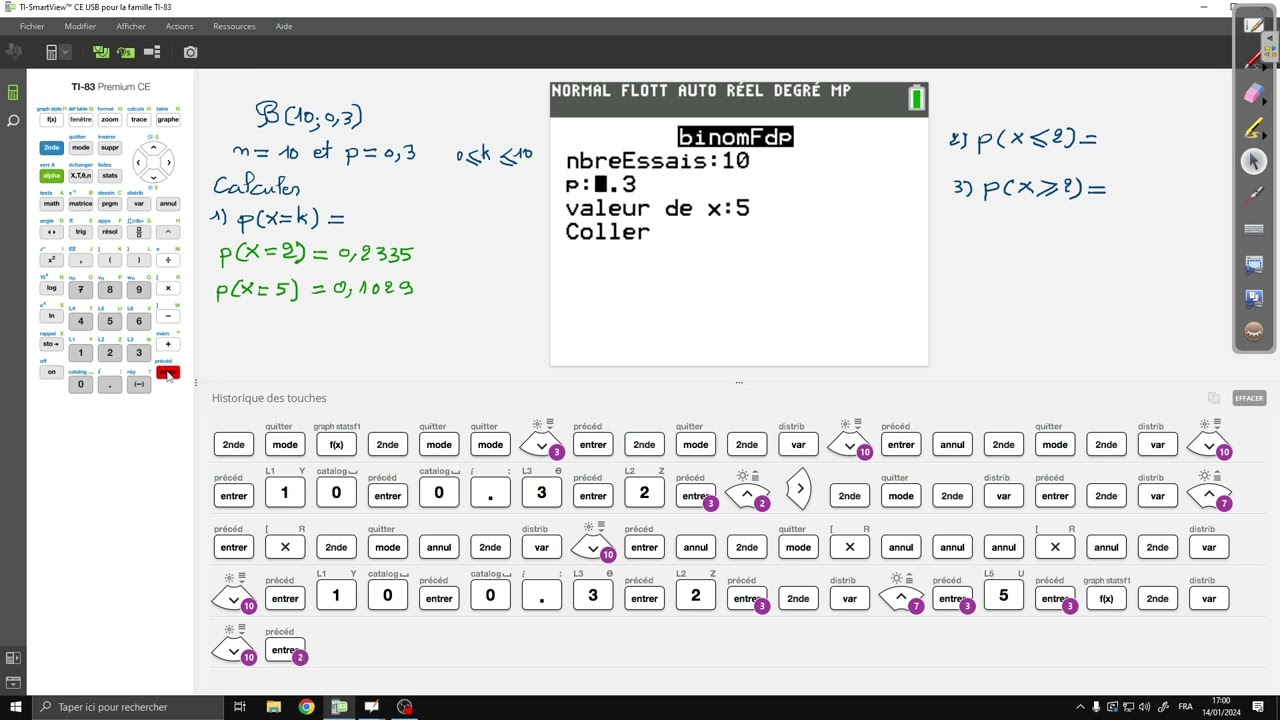Click the screen capture scissors tool
The height and width of the screenshot is (720, 1280).
(1254, 264)
